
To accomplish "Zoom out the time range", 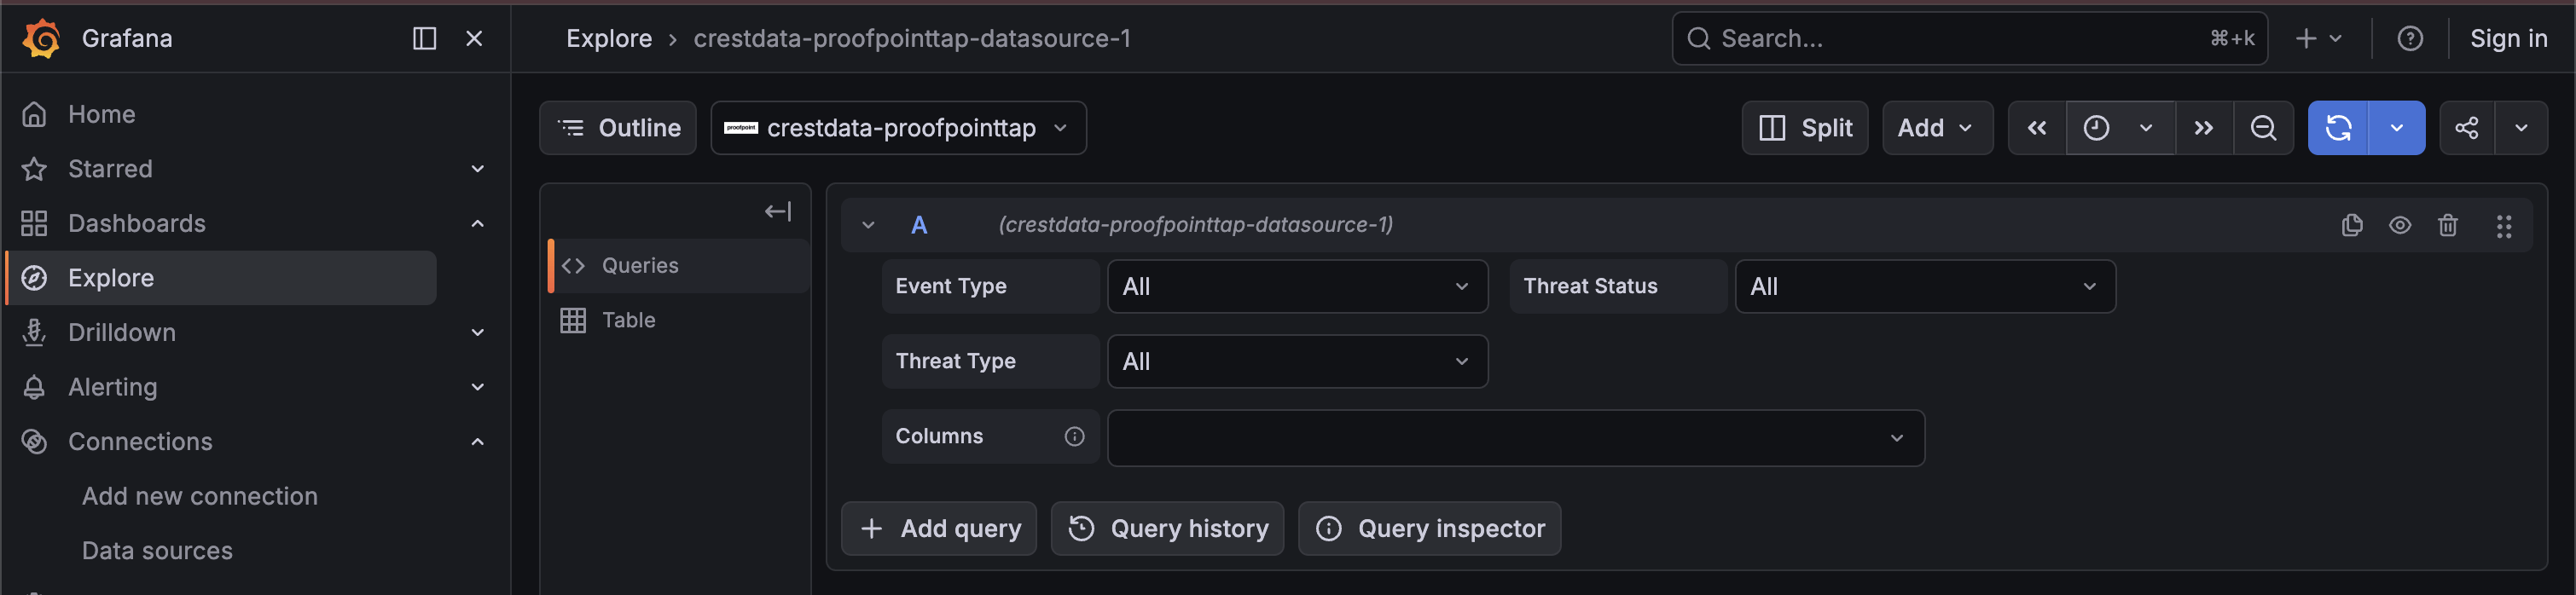I will point(2263,128).
